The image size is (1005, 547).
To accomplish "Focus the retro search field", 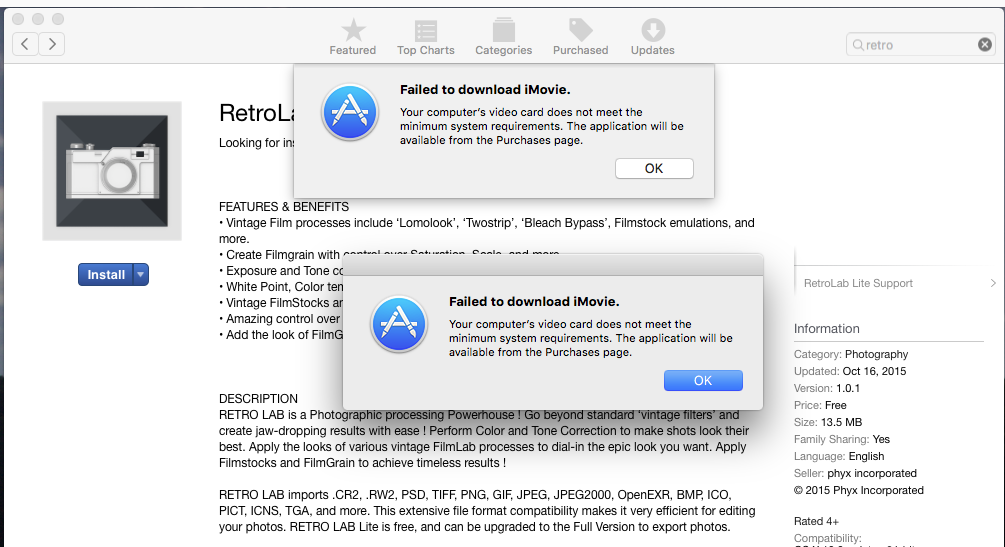I will 920,44.
